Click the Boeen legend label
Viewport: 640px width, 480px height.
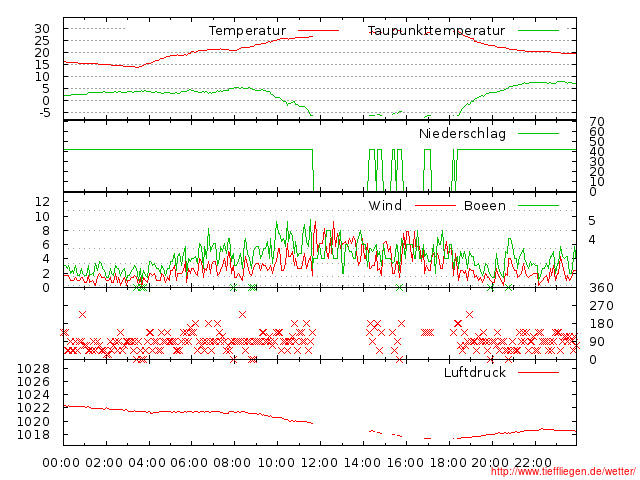485,205
